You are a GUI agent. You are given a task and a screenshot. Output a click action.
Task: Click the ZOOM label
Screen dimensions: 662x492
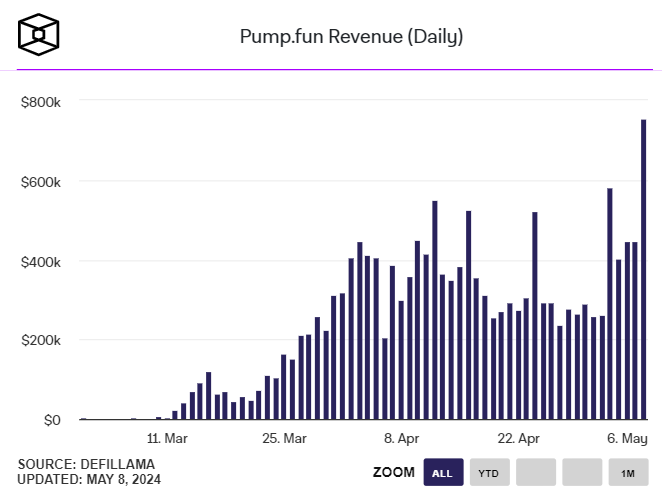click(393, 472)
